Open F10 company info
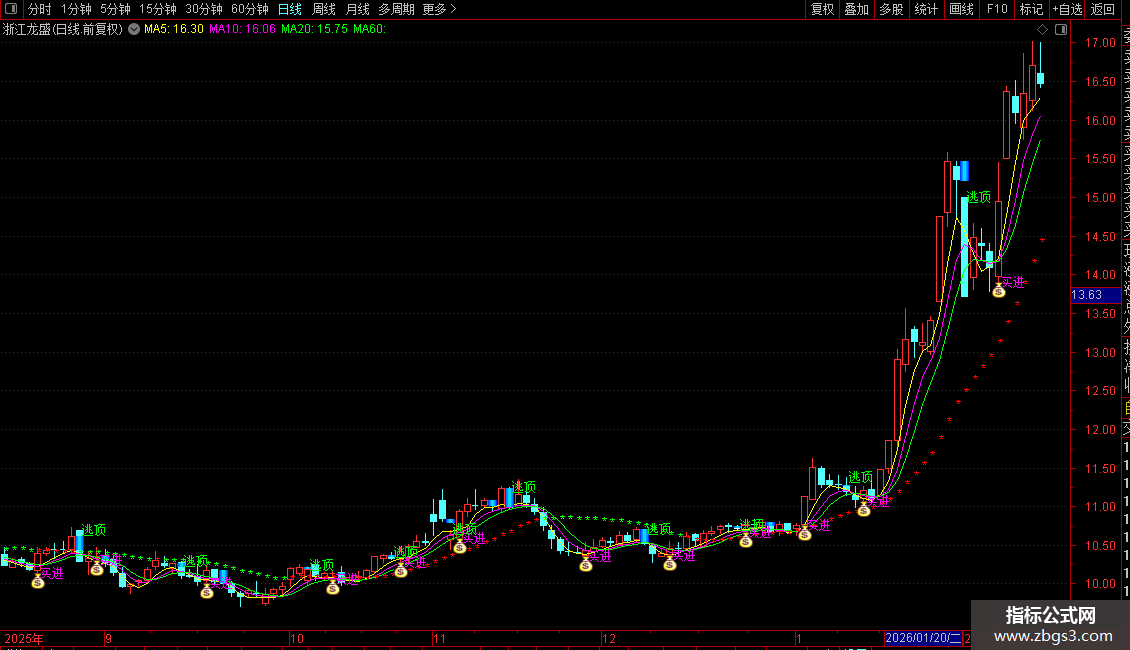This screenshot has height=650, width=1130. click(997, 9)
